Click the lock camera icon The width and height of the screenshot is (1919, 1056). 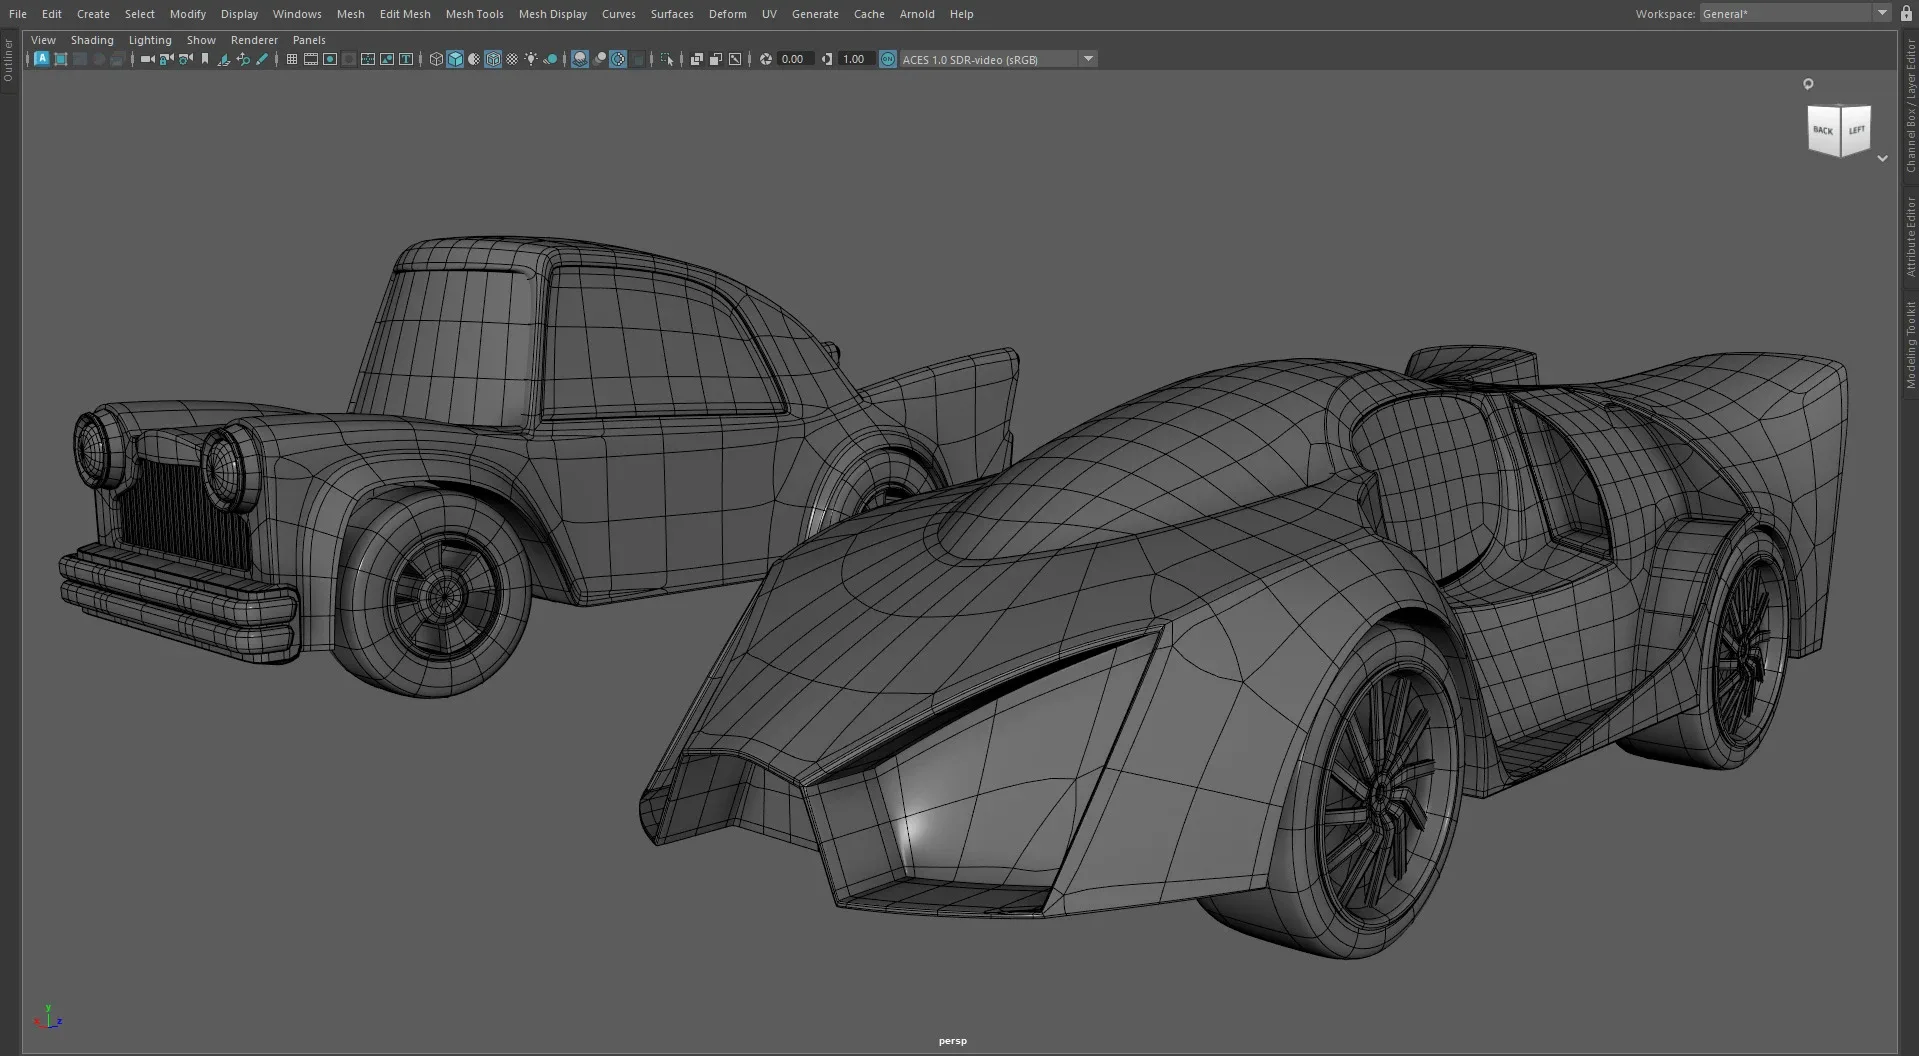coord(166,59)
